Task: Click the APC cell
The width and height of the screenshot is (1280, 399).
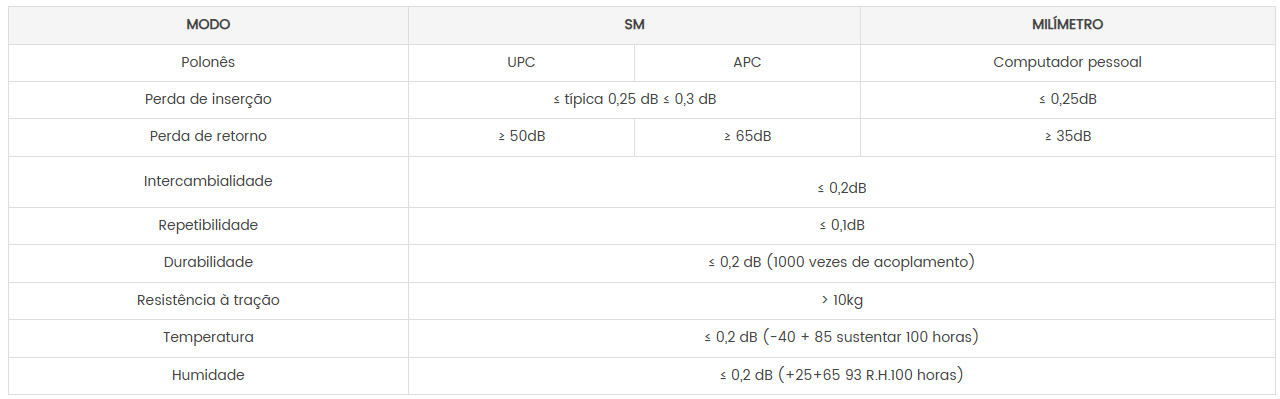Action: click(x=747, y=62)
